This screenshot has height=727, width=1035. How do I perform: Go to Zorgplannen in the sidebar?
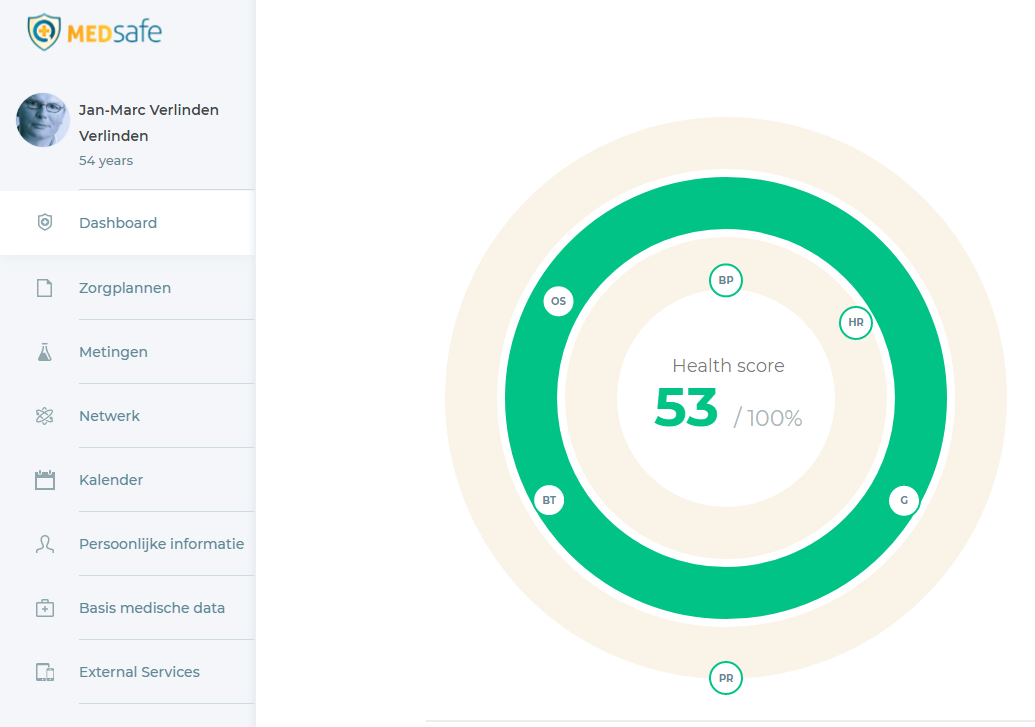coord(125,288)
